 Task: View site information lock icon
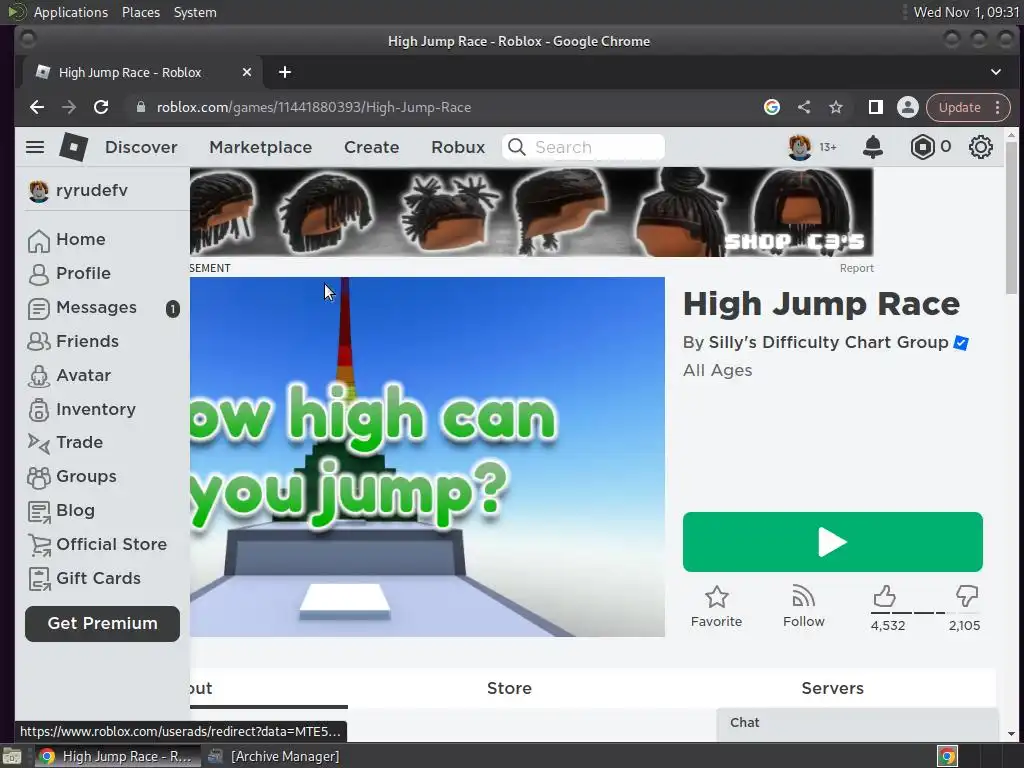[140, 107]
